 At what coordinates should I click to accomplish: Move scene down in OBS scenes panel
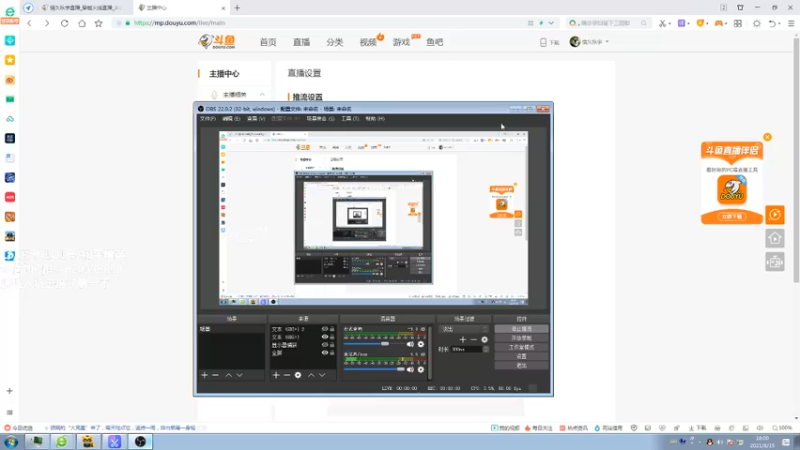click(x=239, y=375)
